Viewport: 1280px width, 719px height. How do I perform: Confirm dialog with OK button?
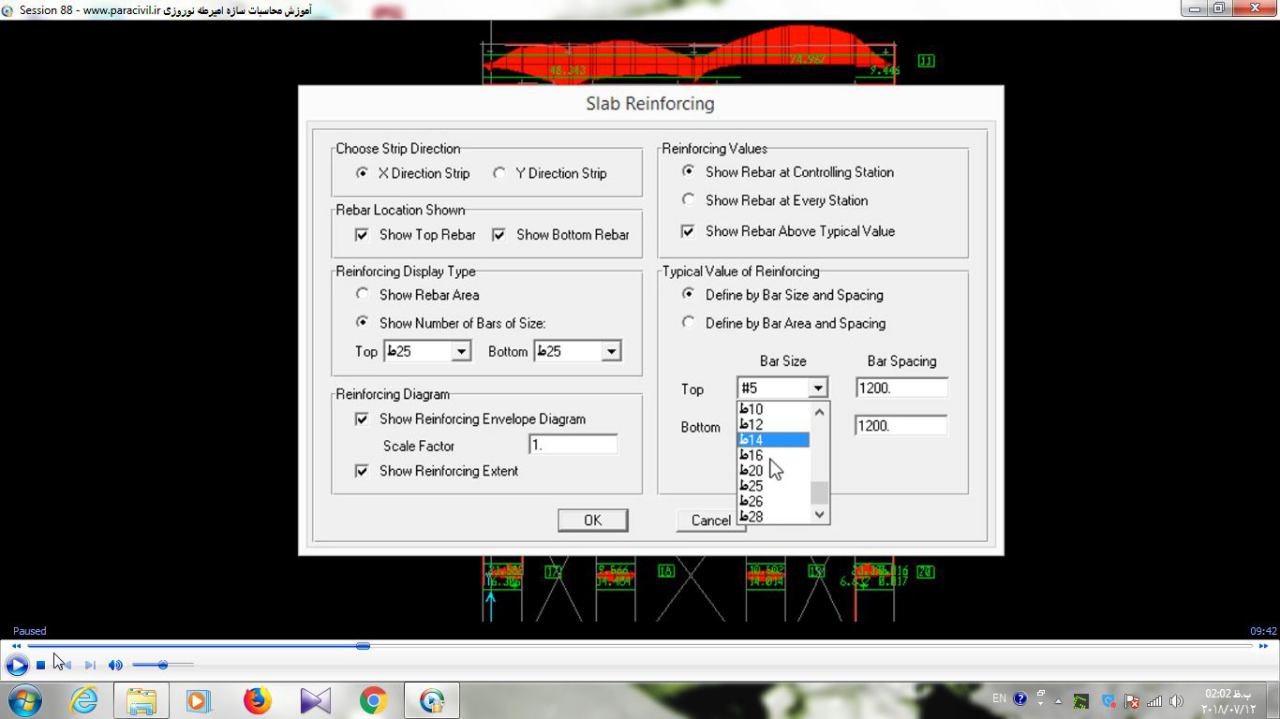593,520
